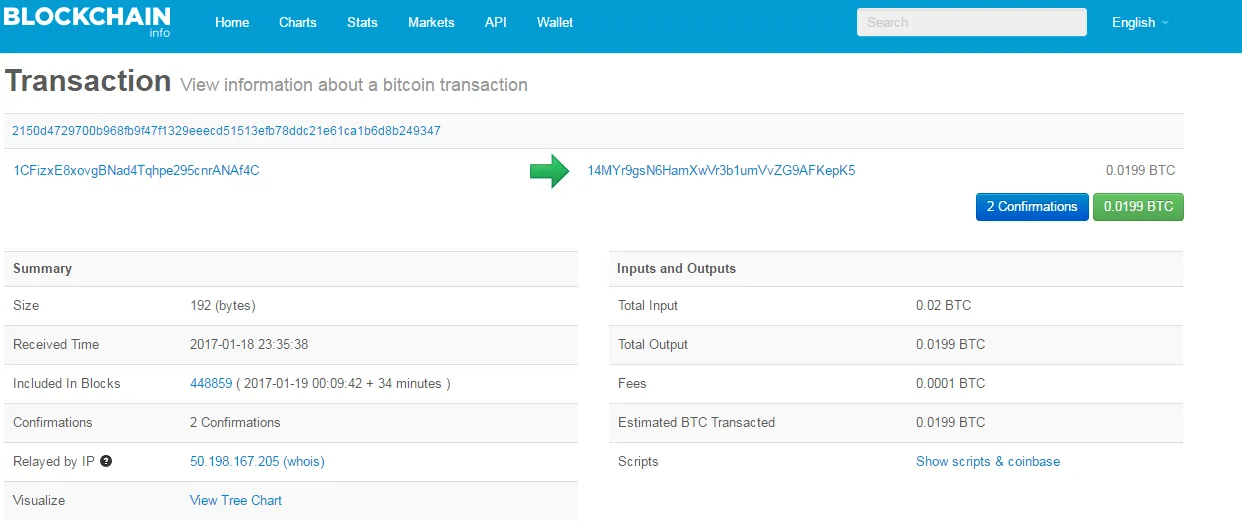Open block 448859 link
Image resolution: width=1242 pixels, height=526 pixels.
(211, 384)
